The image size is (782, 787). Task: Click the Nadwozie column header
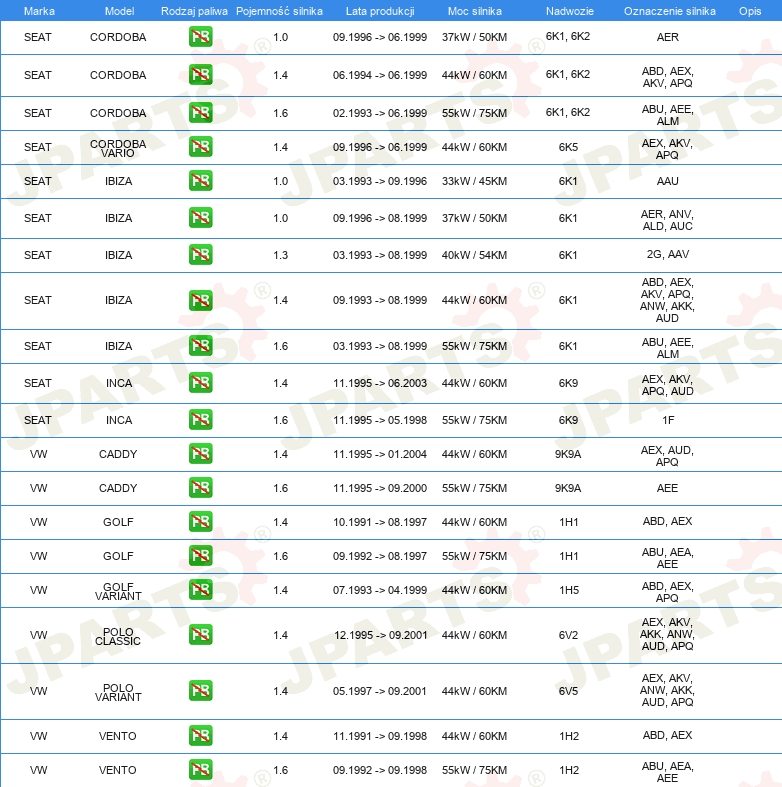tap(570, 11)
